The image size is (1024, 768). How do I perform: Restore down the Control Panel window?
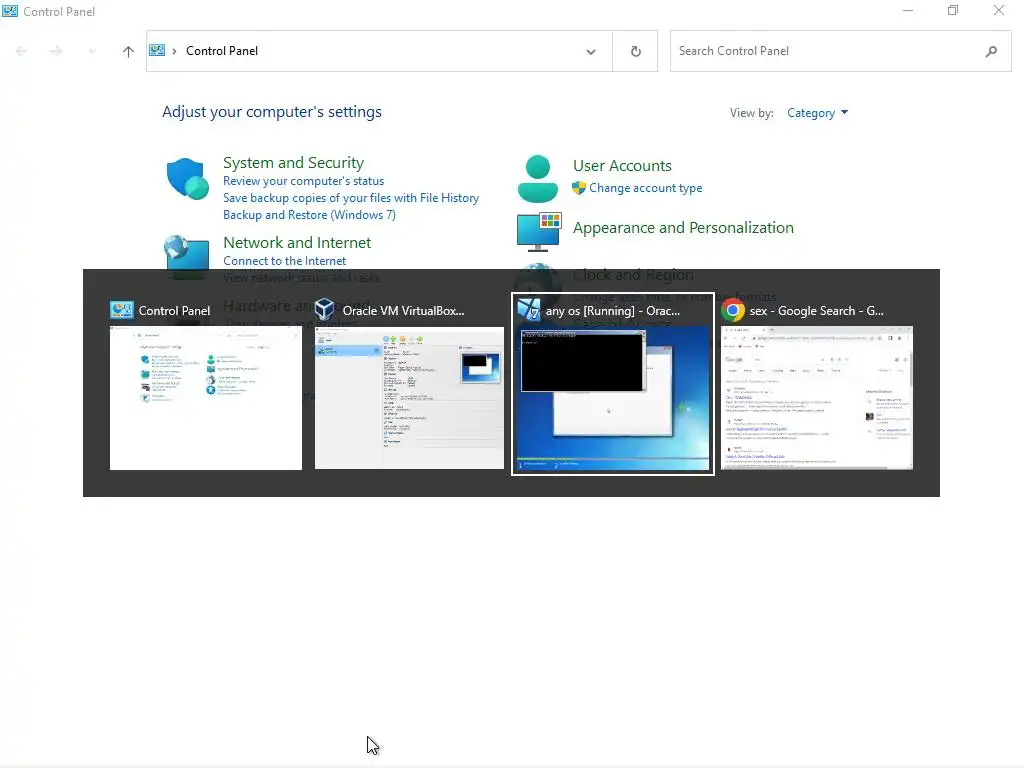tap(953, 10)
